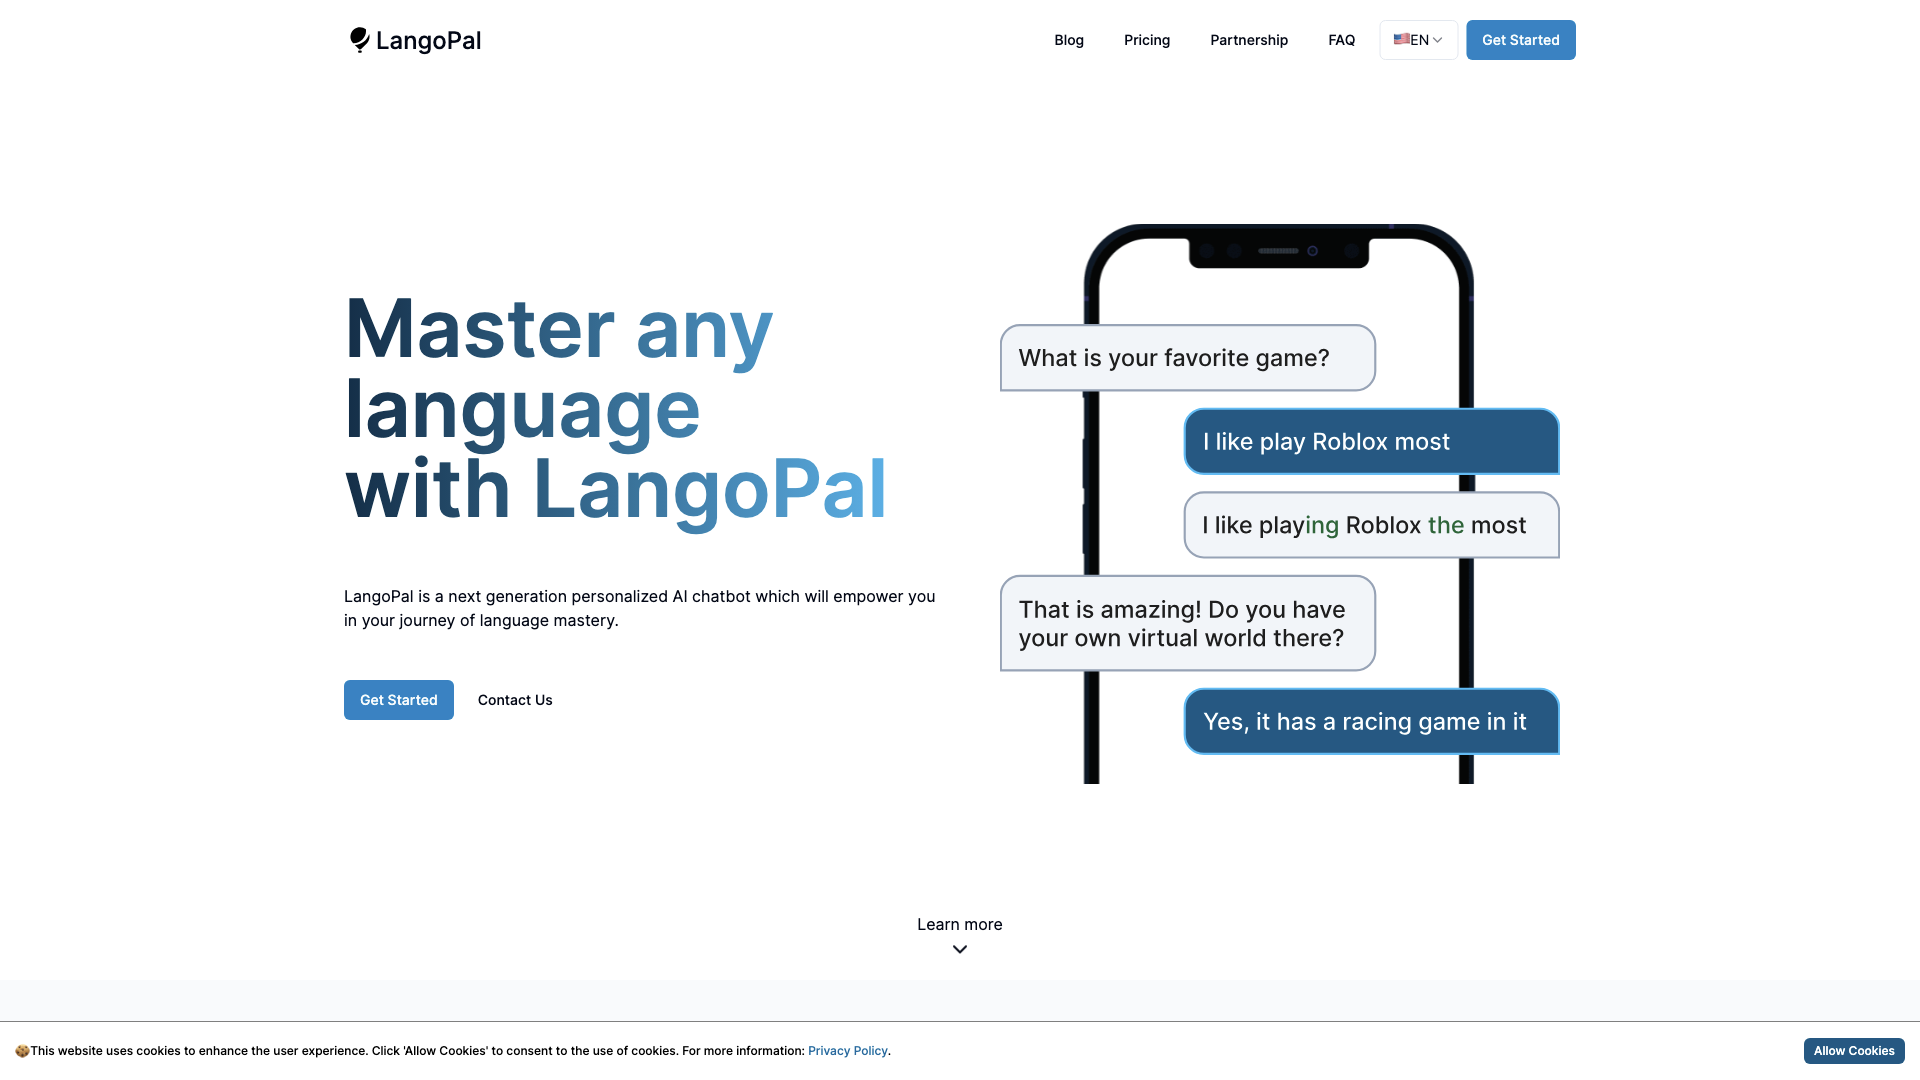
Task: Click the US flag icon in language selector
Action: [x=1402, y=40]
